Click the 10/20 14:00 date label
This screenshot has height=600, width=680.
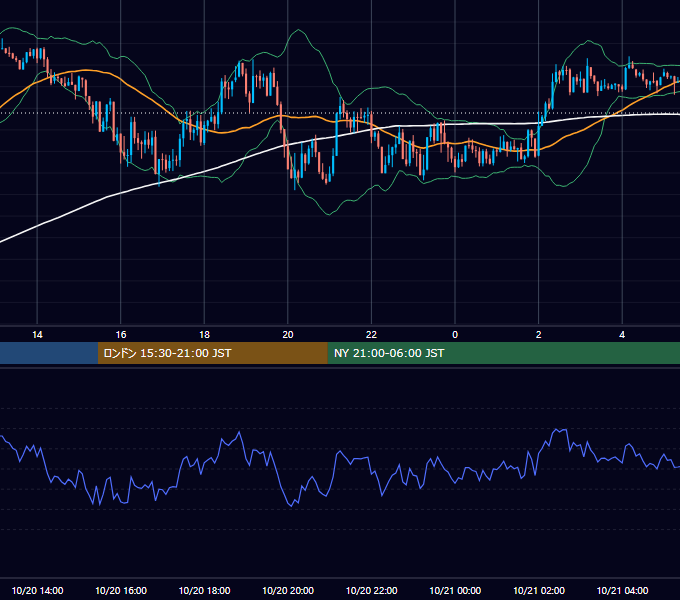click(x=37, y=590)
